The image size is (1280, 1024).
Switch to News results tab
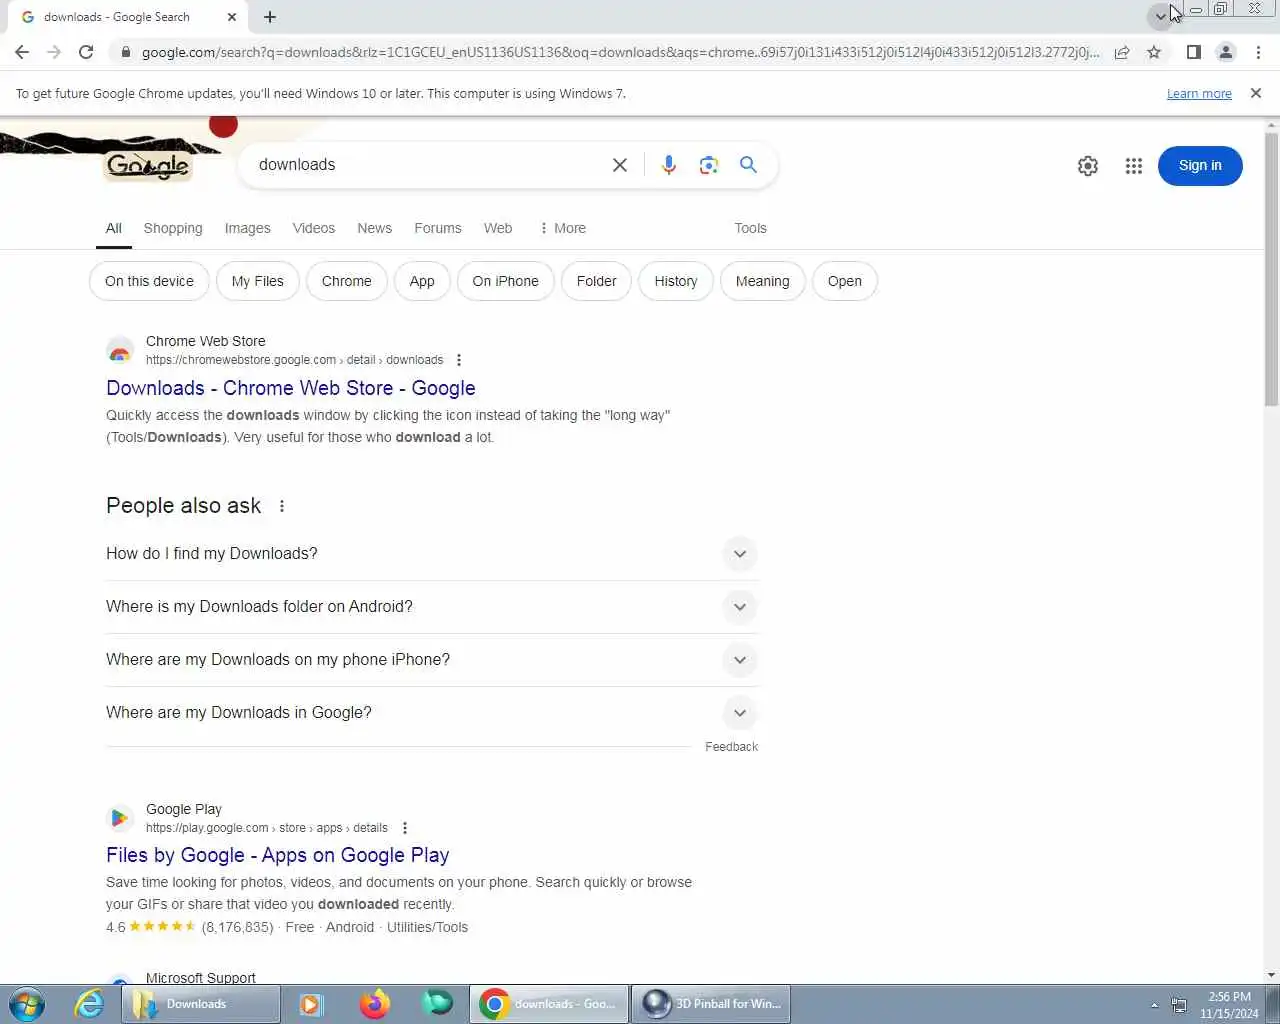click(375, 228)
